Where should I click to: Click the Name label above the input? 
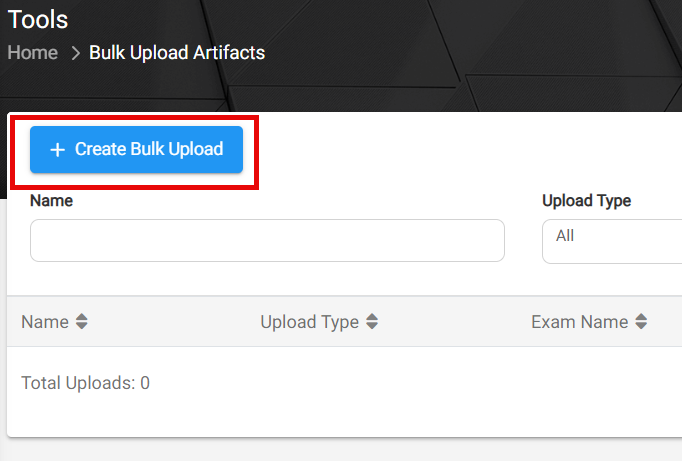click(x=51, y=200)
